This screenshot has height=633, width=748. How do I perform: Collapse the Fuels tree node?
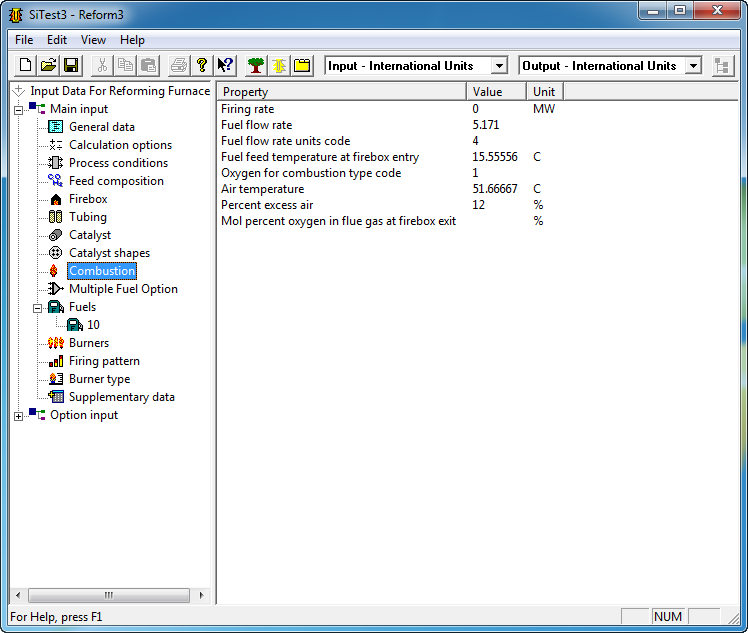click(37, 309)
